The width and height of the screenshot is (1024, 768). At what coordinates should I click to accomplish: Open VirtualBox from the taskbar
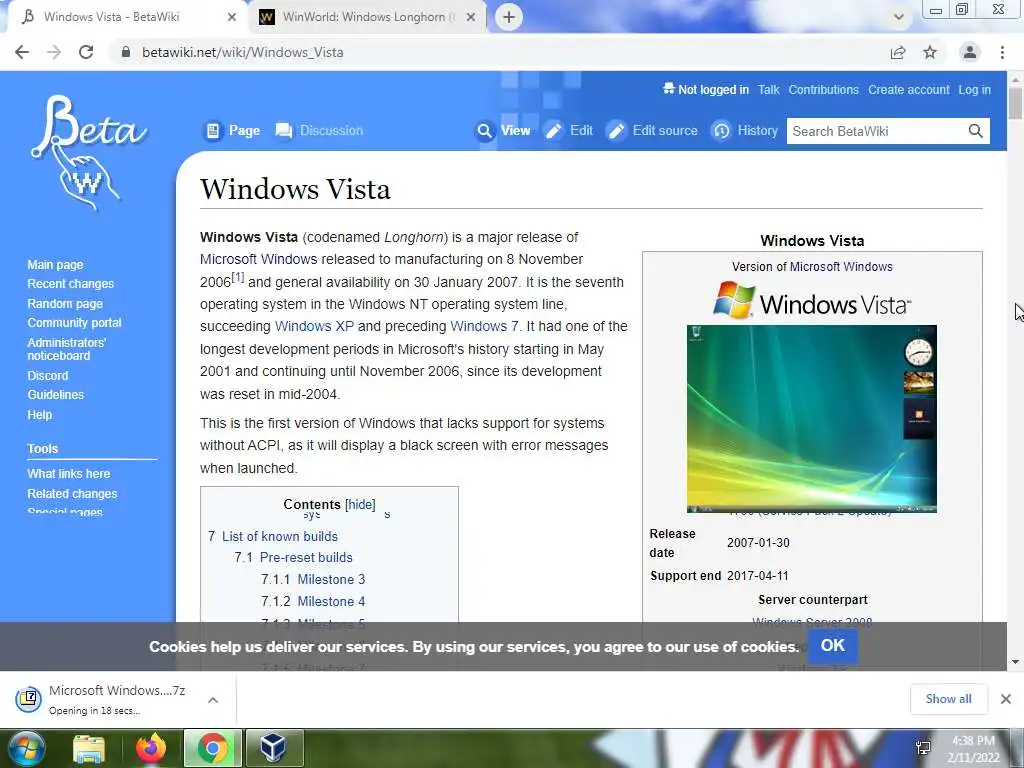[x=273, y=749]
